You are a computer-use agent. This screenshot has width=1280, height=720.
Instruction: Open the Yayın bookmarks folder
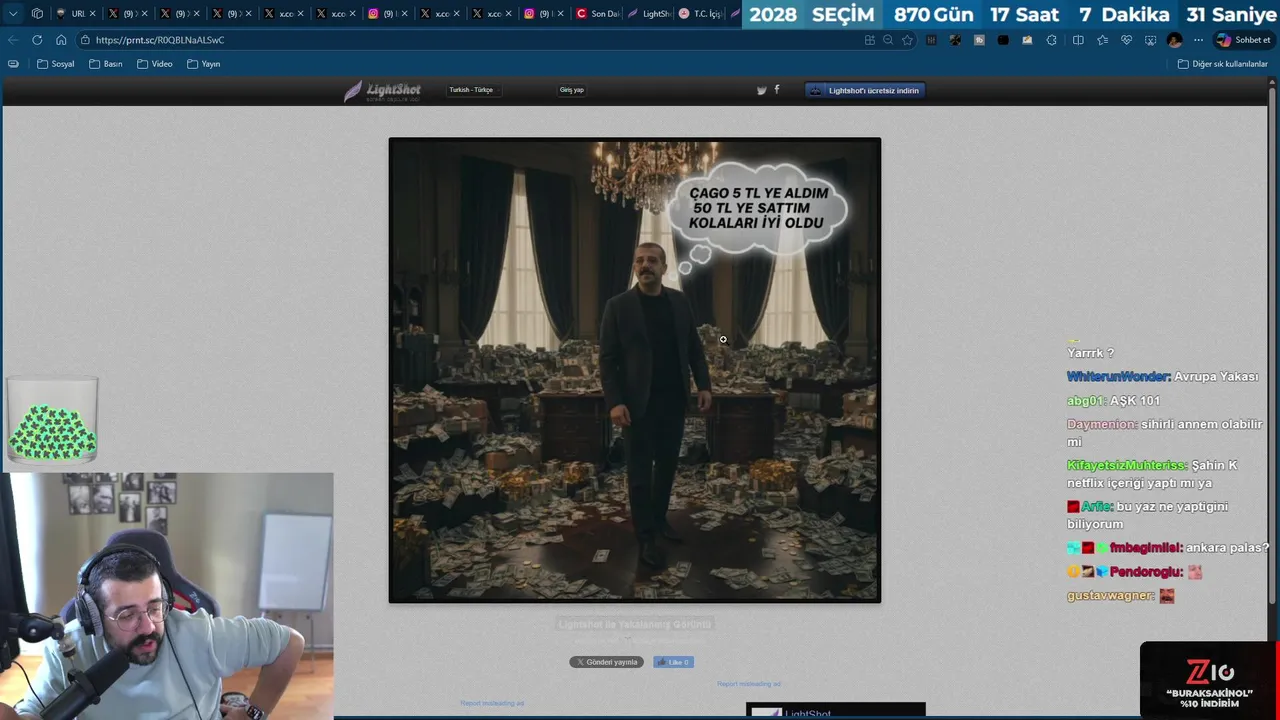[x=204, y=64]
